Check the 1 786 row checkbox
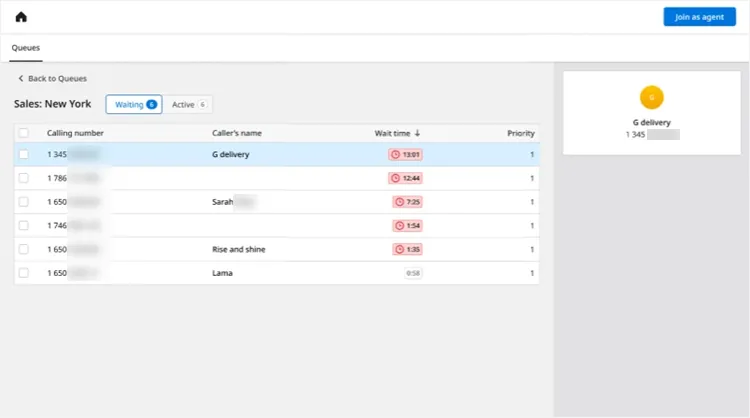This screenshot has width=750, height=418. point(23,178)
